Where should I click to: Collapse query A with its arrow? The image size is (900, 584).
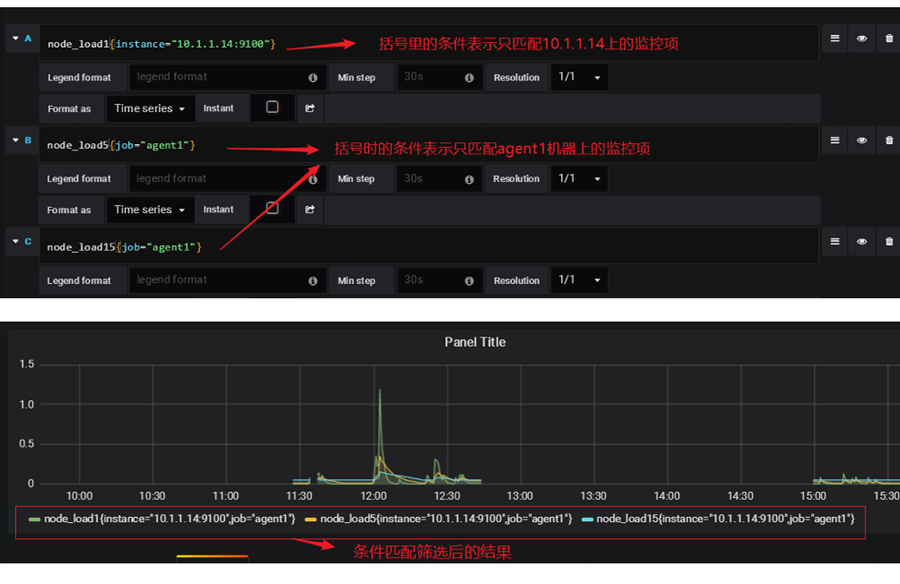[x=15, y=38]
